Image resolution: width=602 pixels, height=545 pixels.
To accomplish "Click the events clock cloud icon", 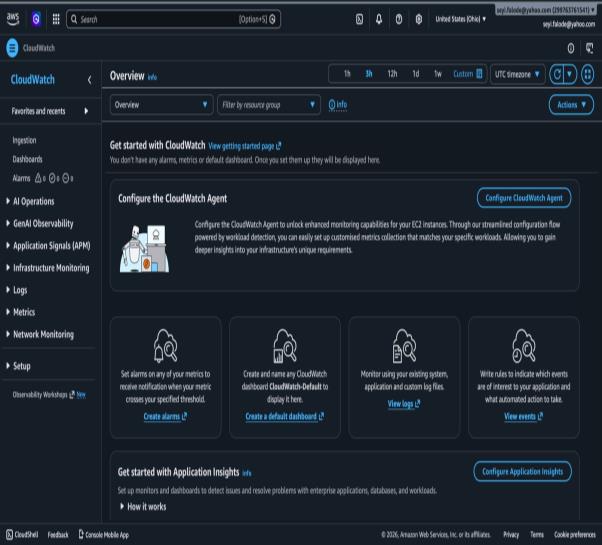I will [x=524, y=346].
